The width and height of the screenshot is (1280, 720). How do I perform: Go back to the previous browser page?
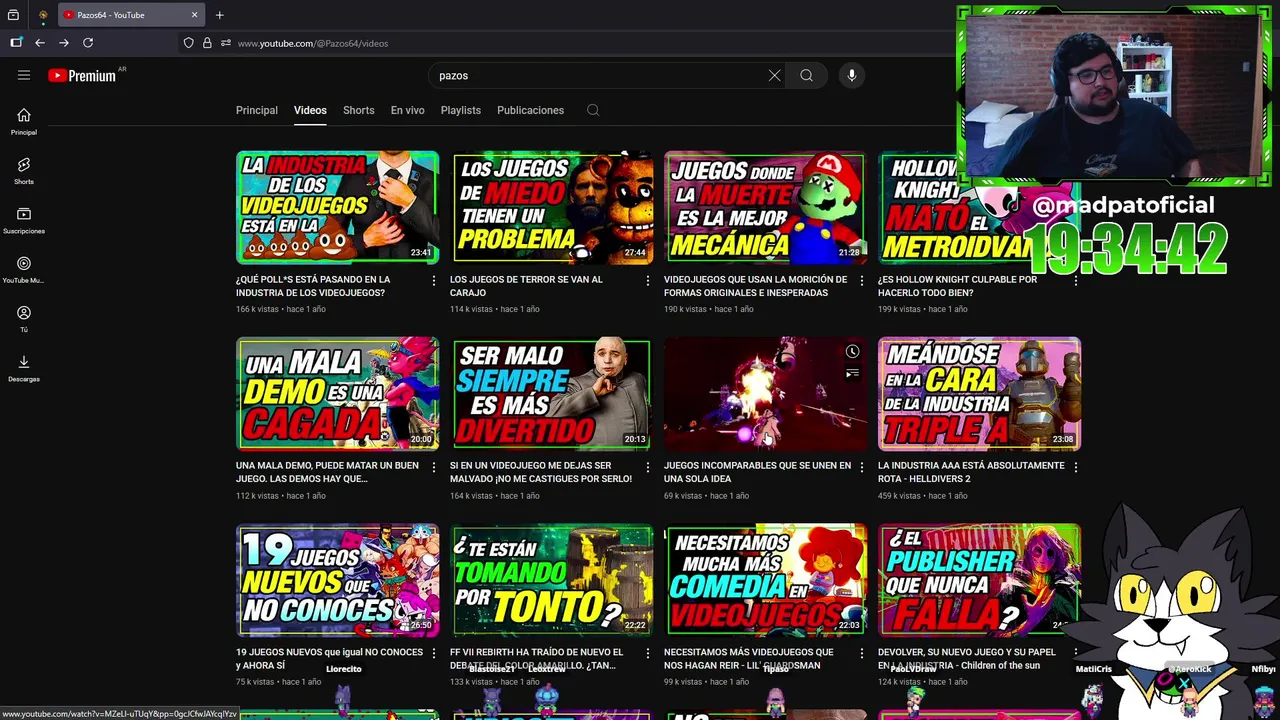coord(40,43)
